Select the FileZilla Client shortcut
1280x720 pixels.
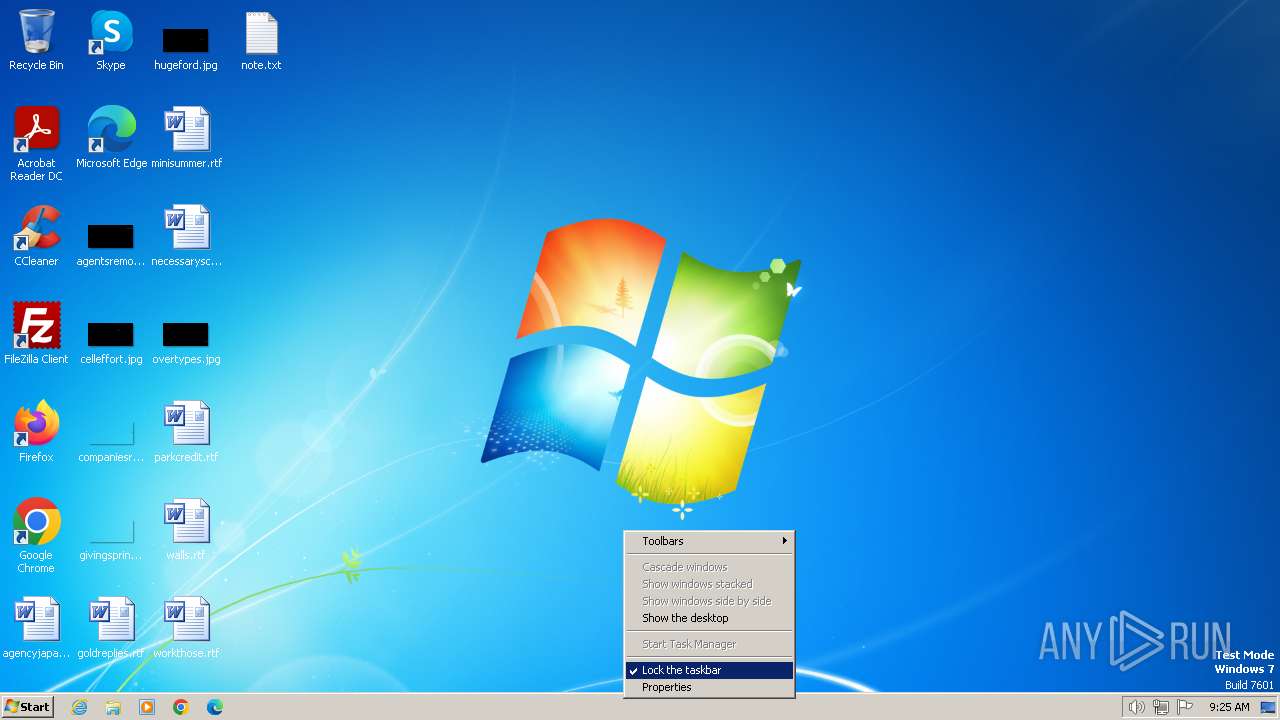tap(36, 334)
